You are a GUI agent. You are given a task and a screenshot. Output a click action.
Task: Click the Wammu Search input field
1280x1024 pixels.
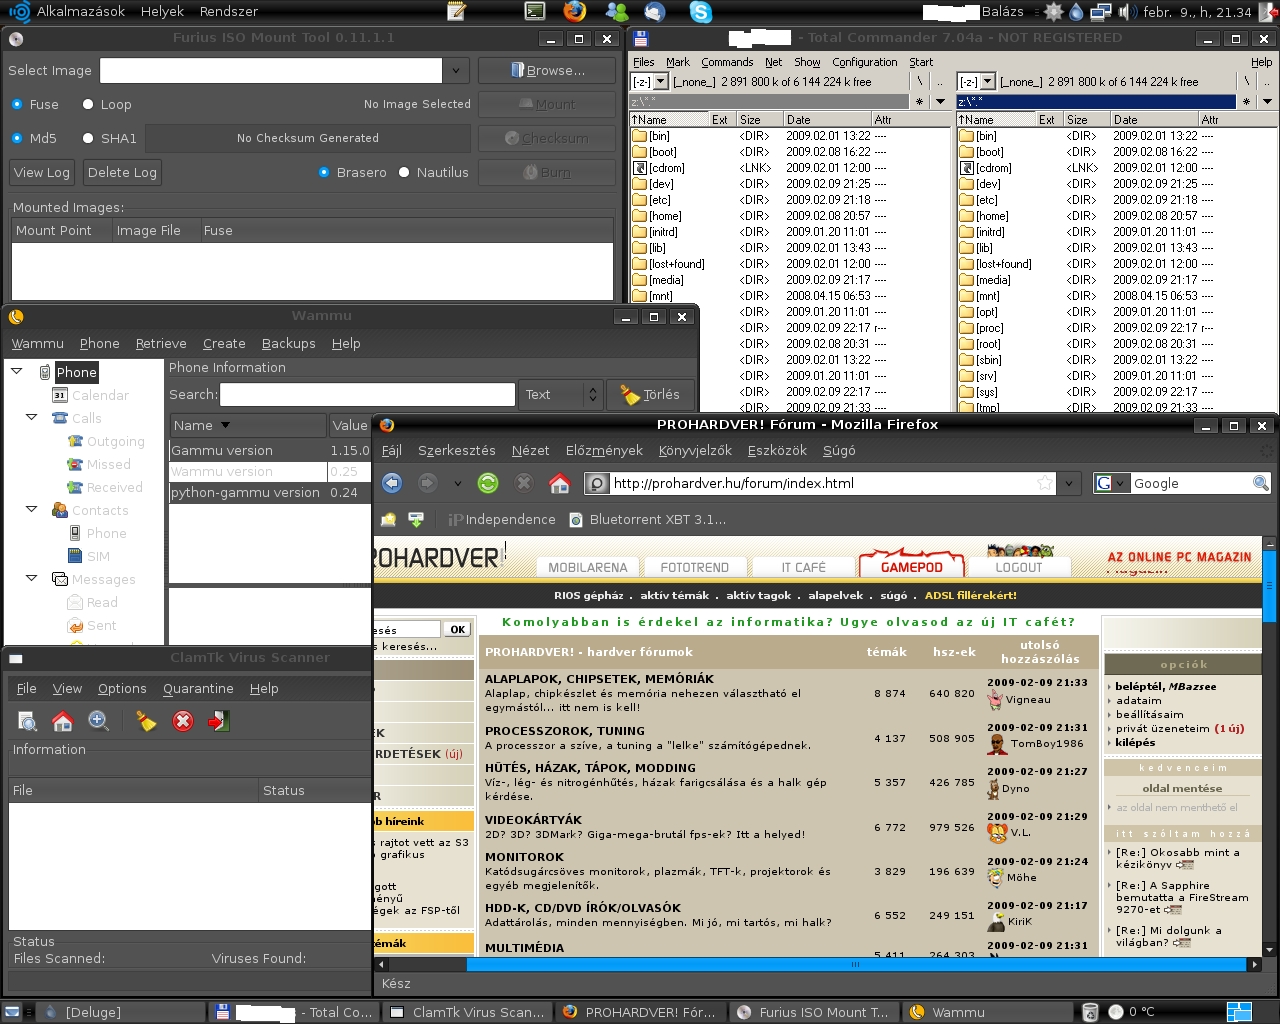[367, 395]
